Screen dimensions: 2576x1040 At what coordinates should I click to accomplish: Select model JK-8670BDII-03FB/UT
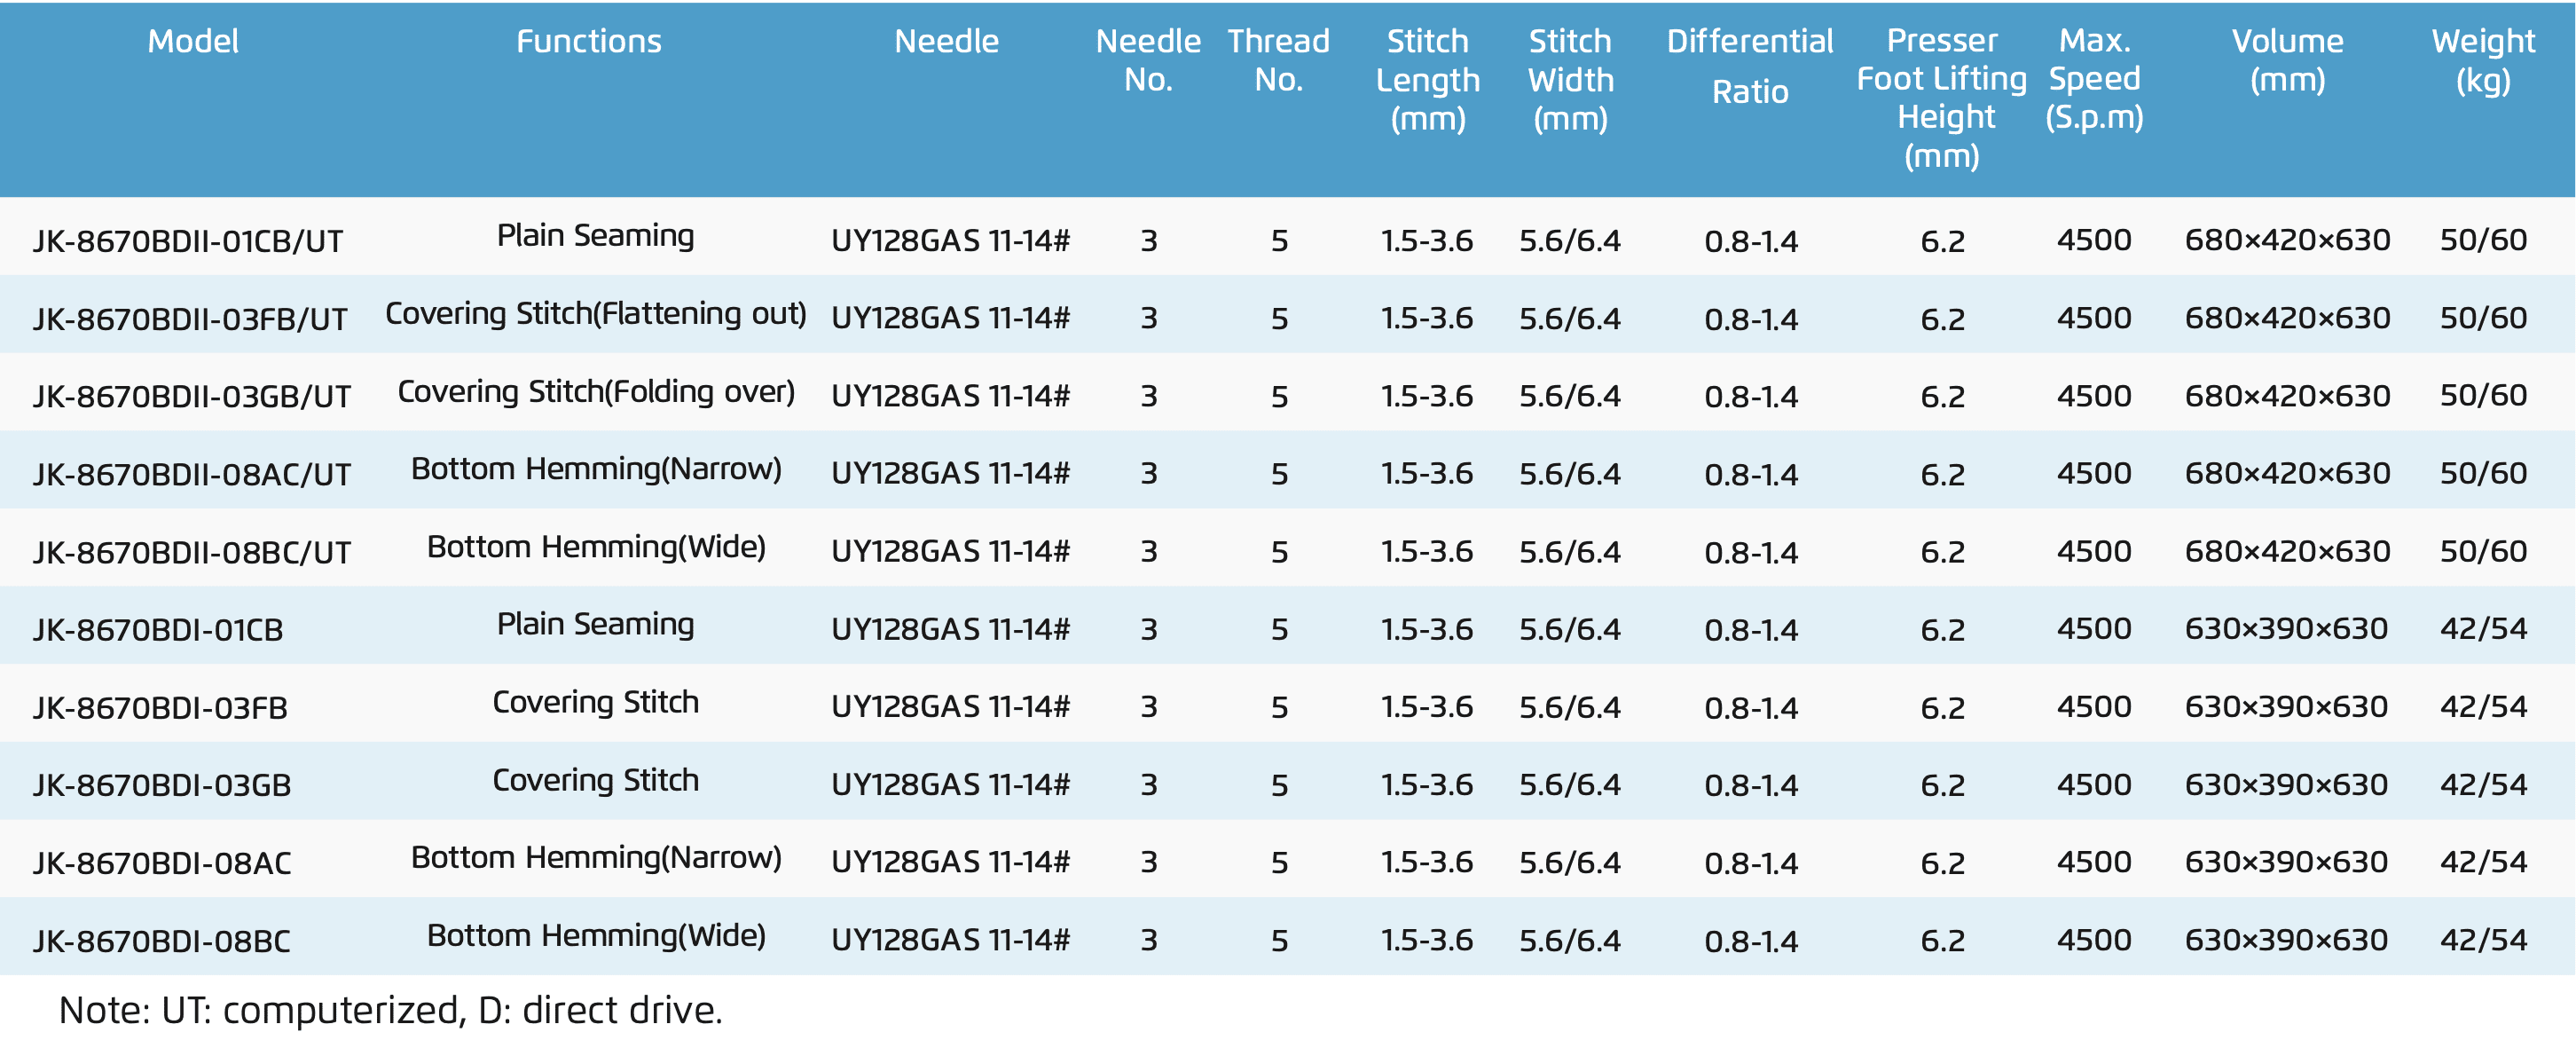190,319
